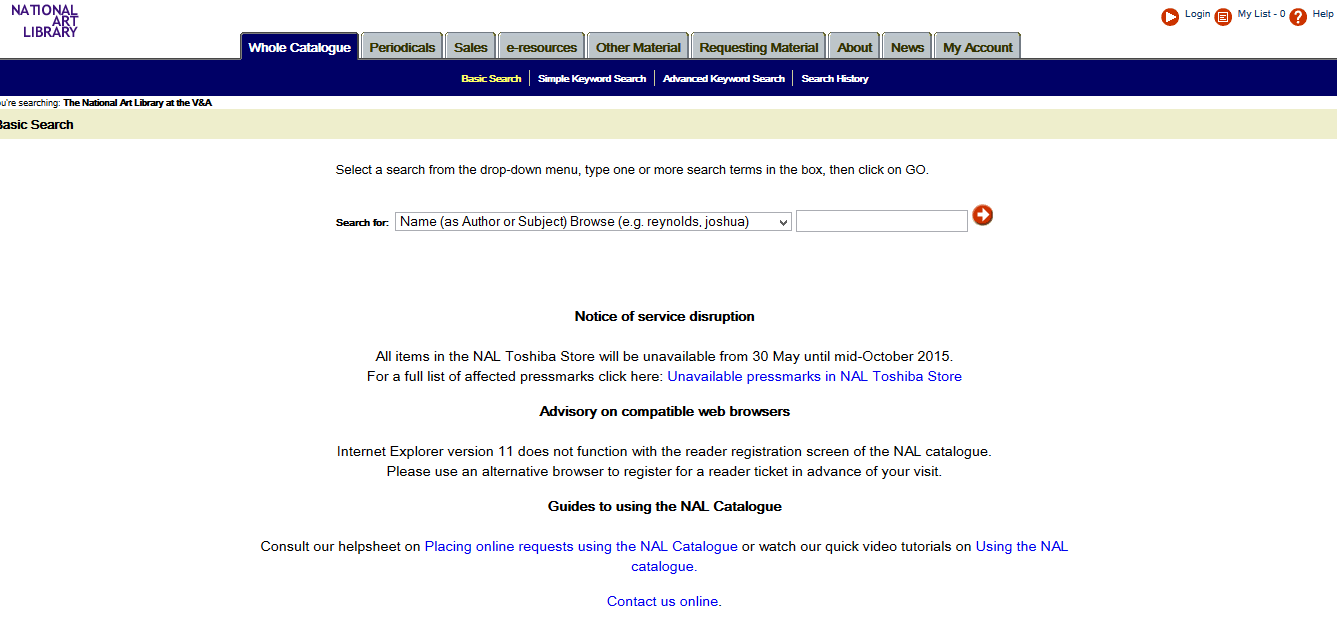
Task: Click into the search terms text box
Action: point(882,221)
